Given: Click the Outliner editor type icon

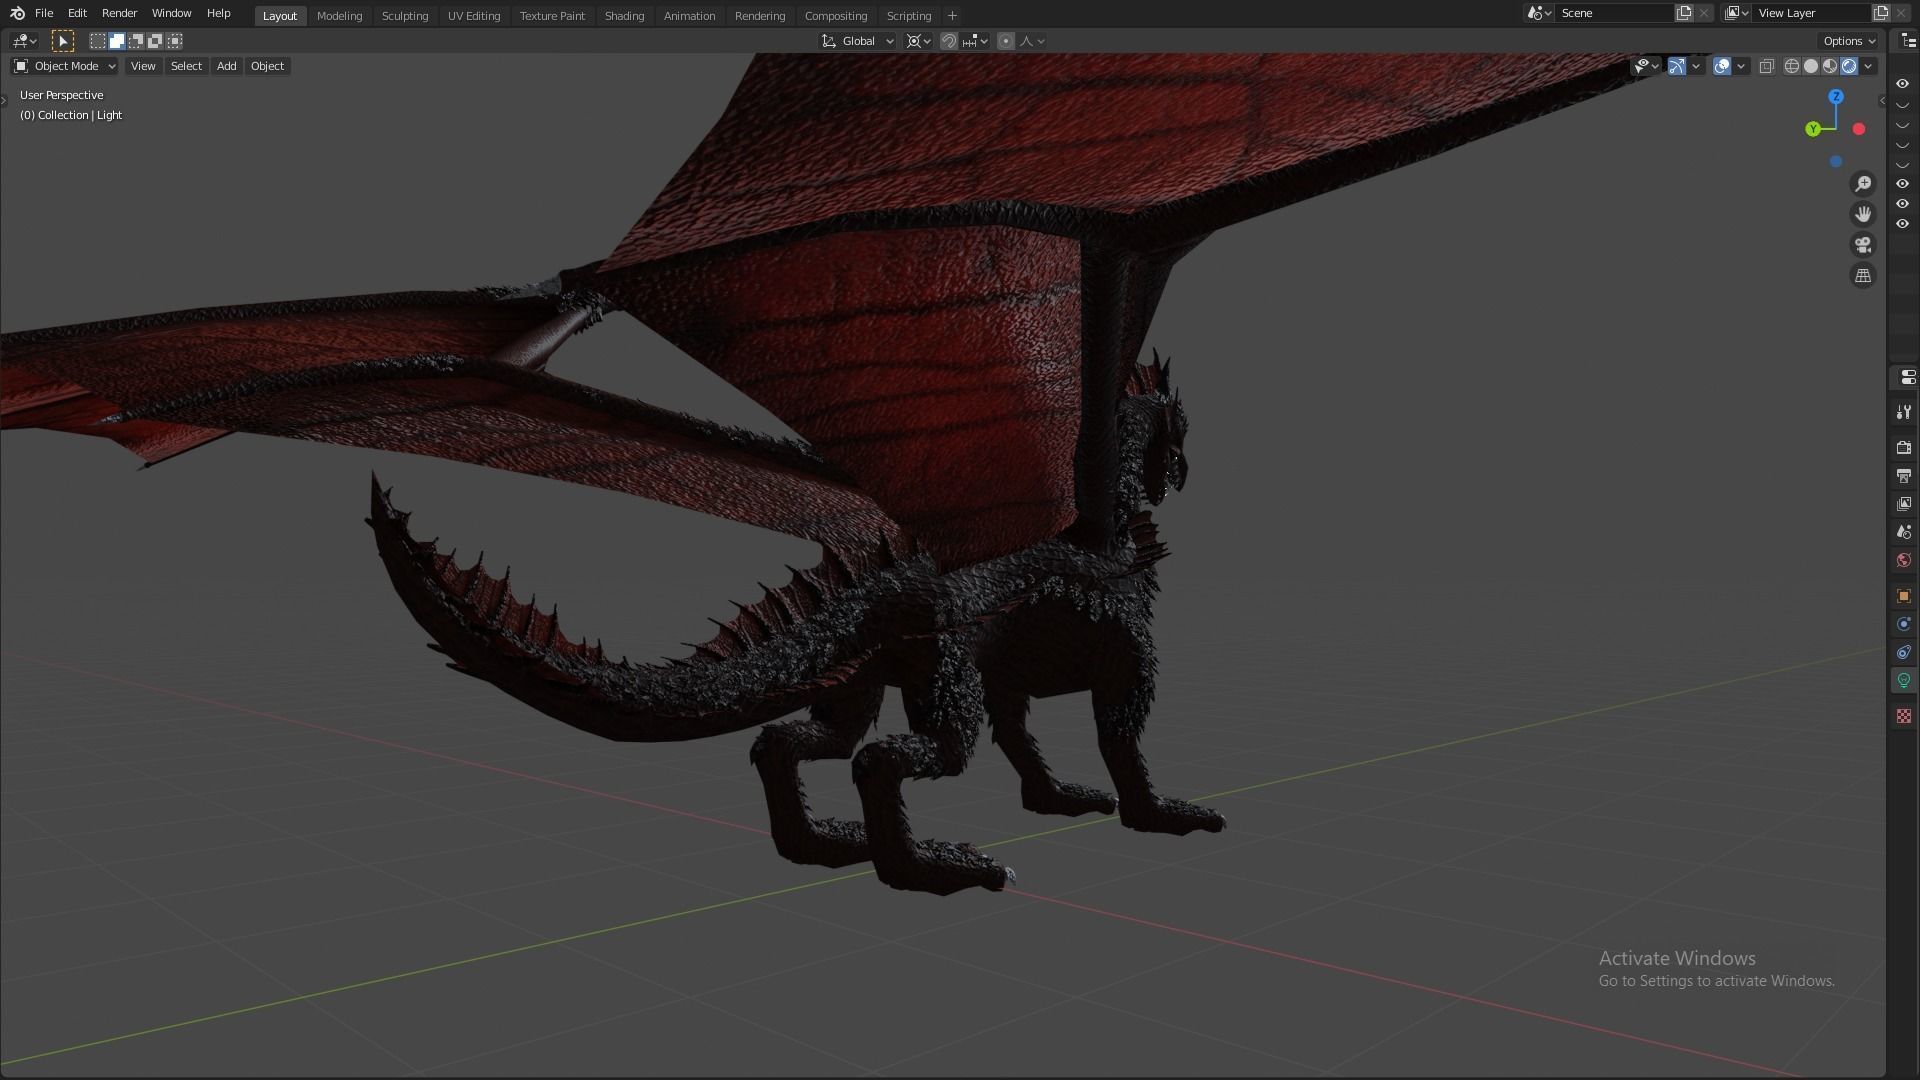Looking at the screenshot, I should [1908, 41].
